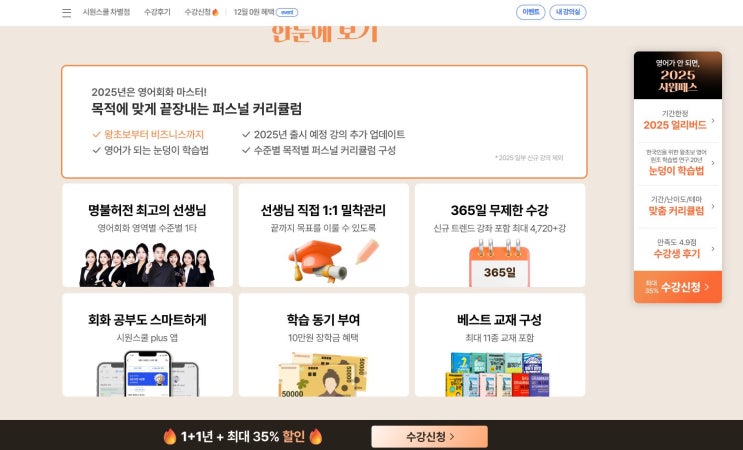Select 수준별 목적별 퍼스널 커리큘럼 구성 check item
The width and height of the screenshot is (743, 450).
[x=319, y=150]
